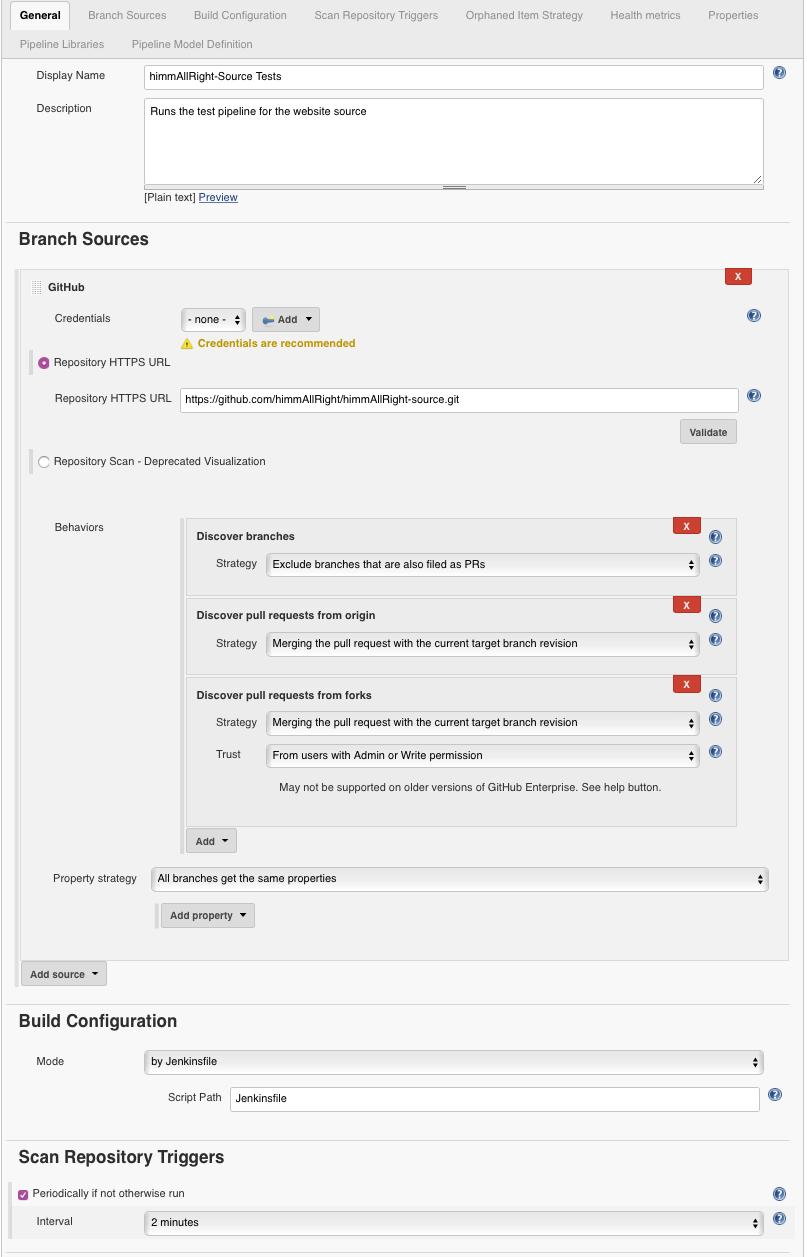Open the Property strategy dropdown

tap(459, 879)
